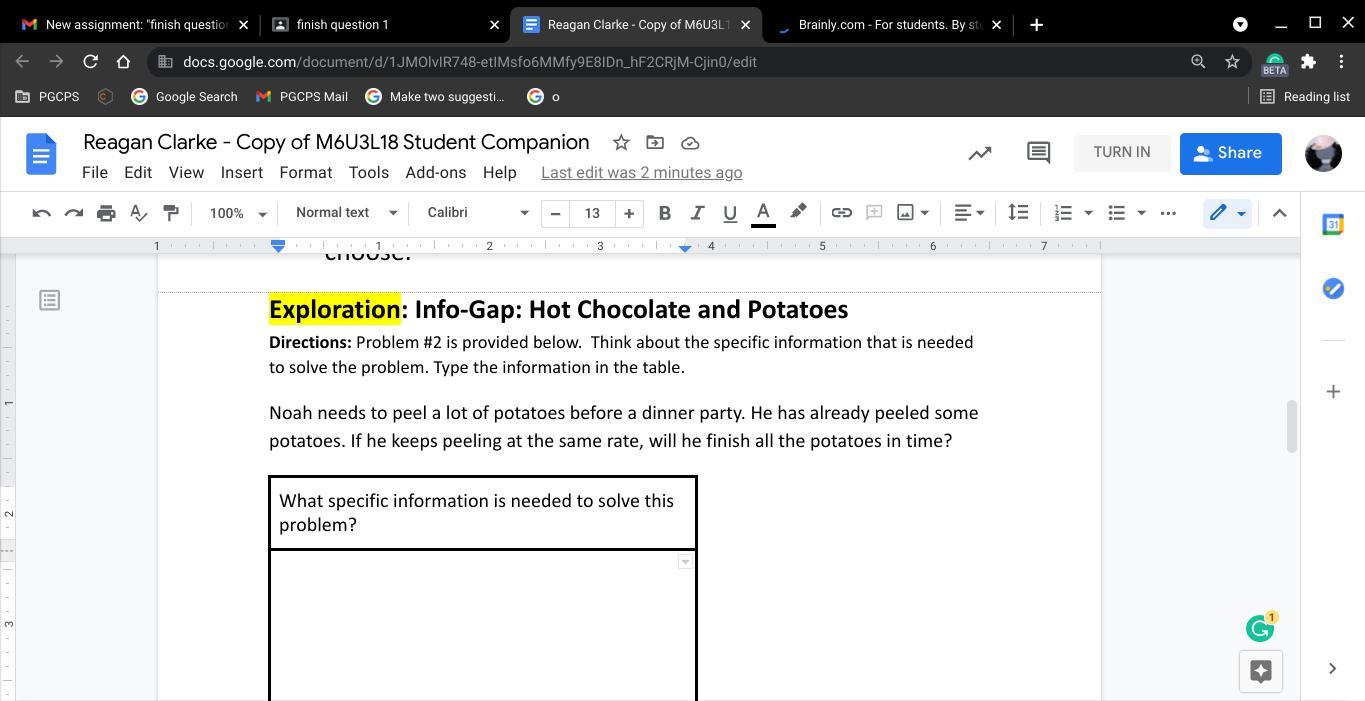Open the Google Calendar side panel
Screen dimensions: 1365x701
coord(1332,225)
